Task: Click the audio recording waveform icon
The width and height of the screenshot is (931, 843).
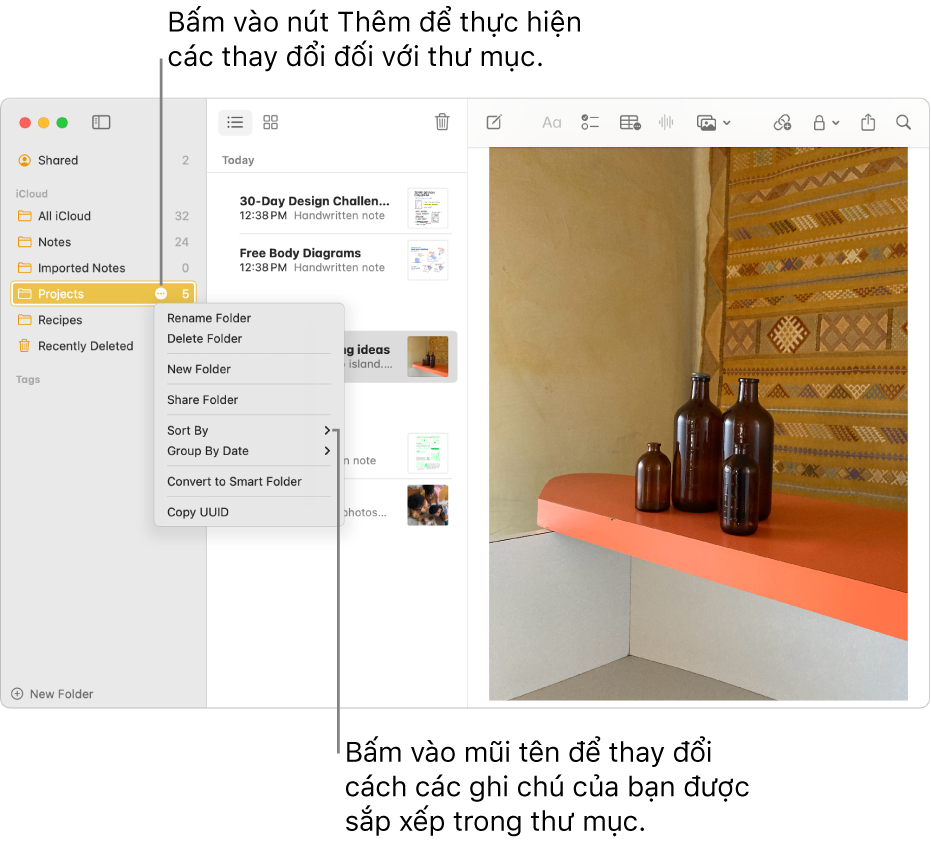Action: 666,123
